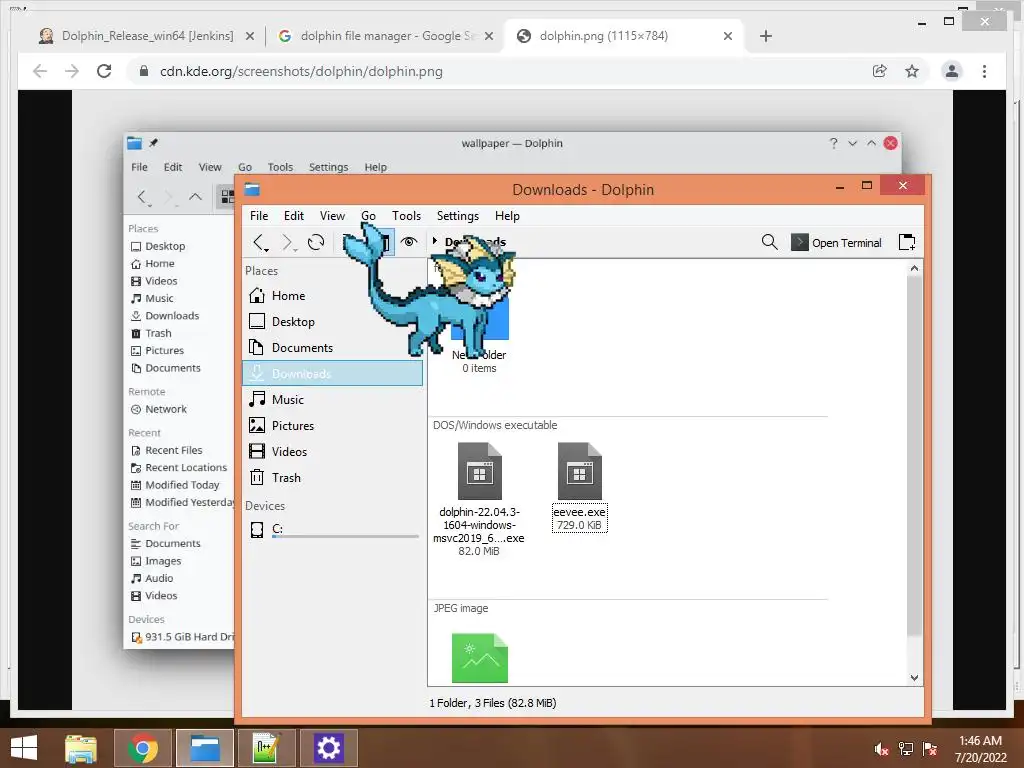Image resolution: width=1024 pixels, height=768 pixels.
Task: Refresh the Downloads folder view
Action: click(316, 242)
